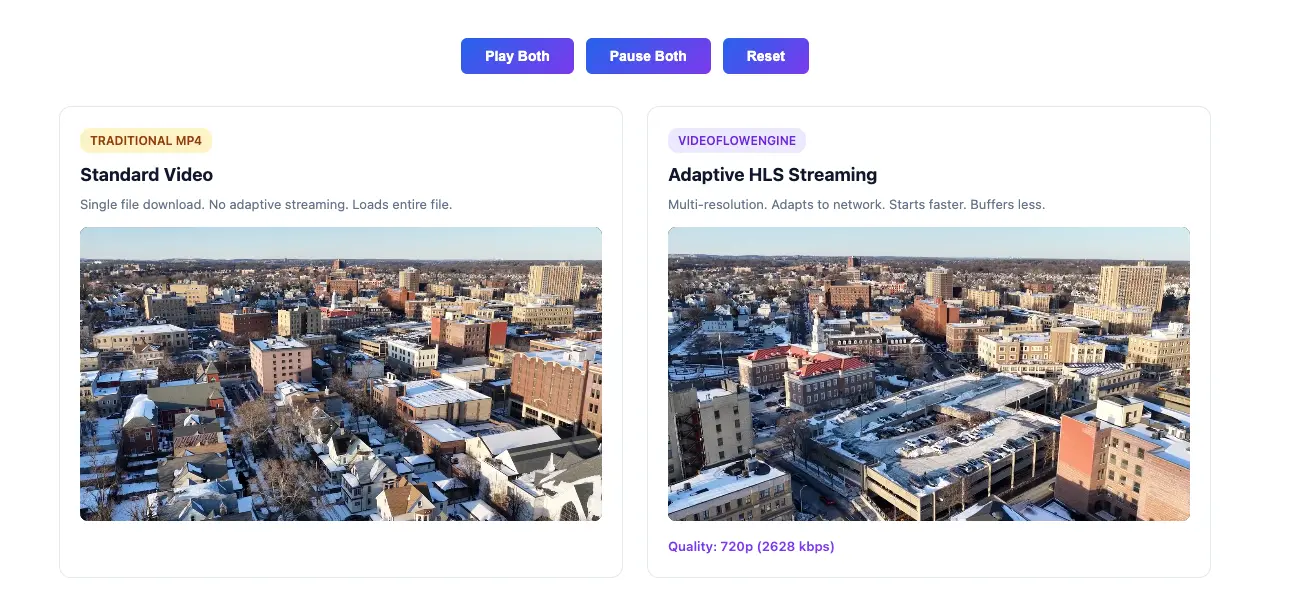Click the 'Single file download' description text
Screen dimensions: 1292x606
click(266, 205)
